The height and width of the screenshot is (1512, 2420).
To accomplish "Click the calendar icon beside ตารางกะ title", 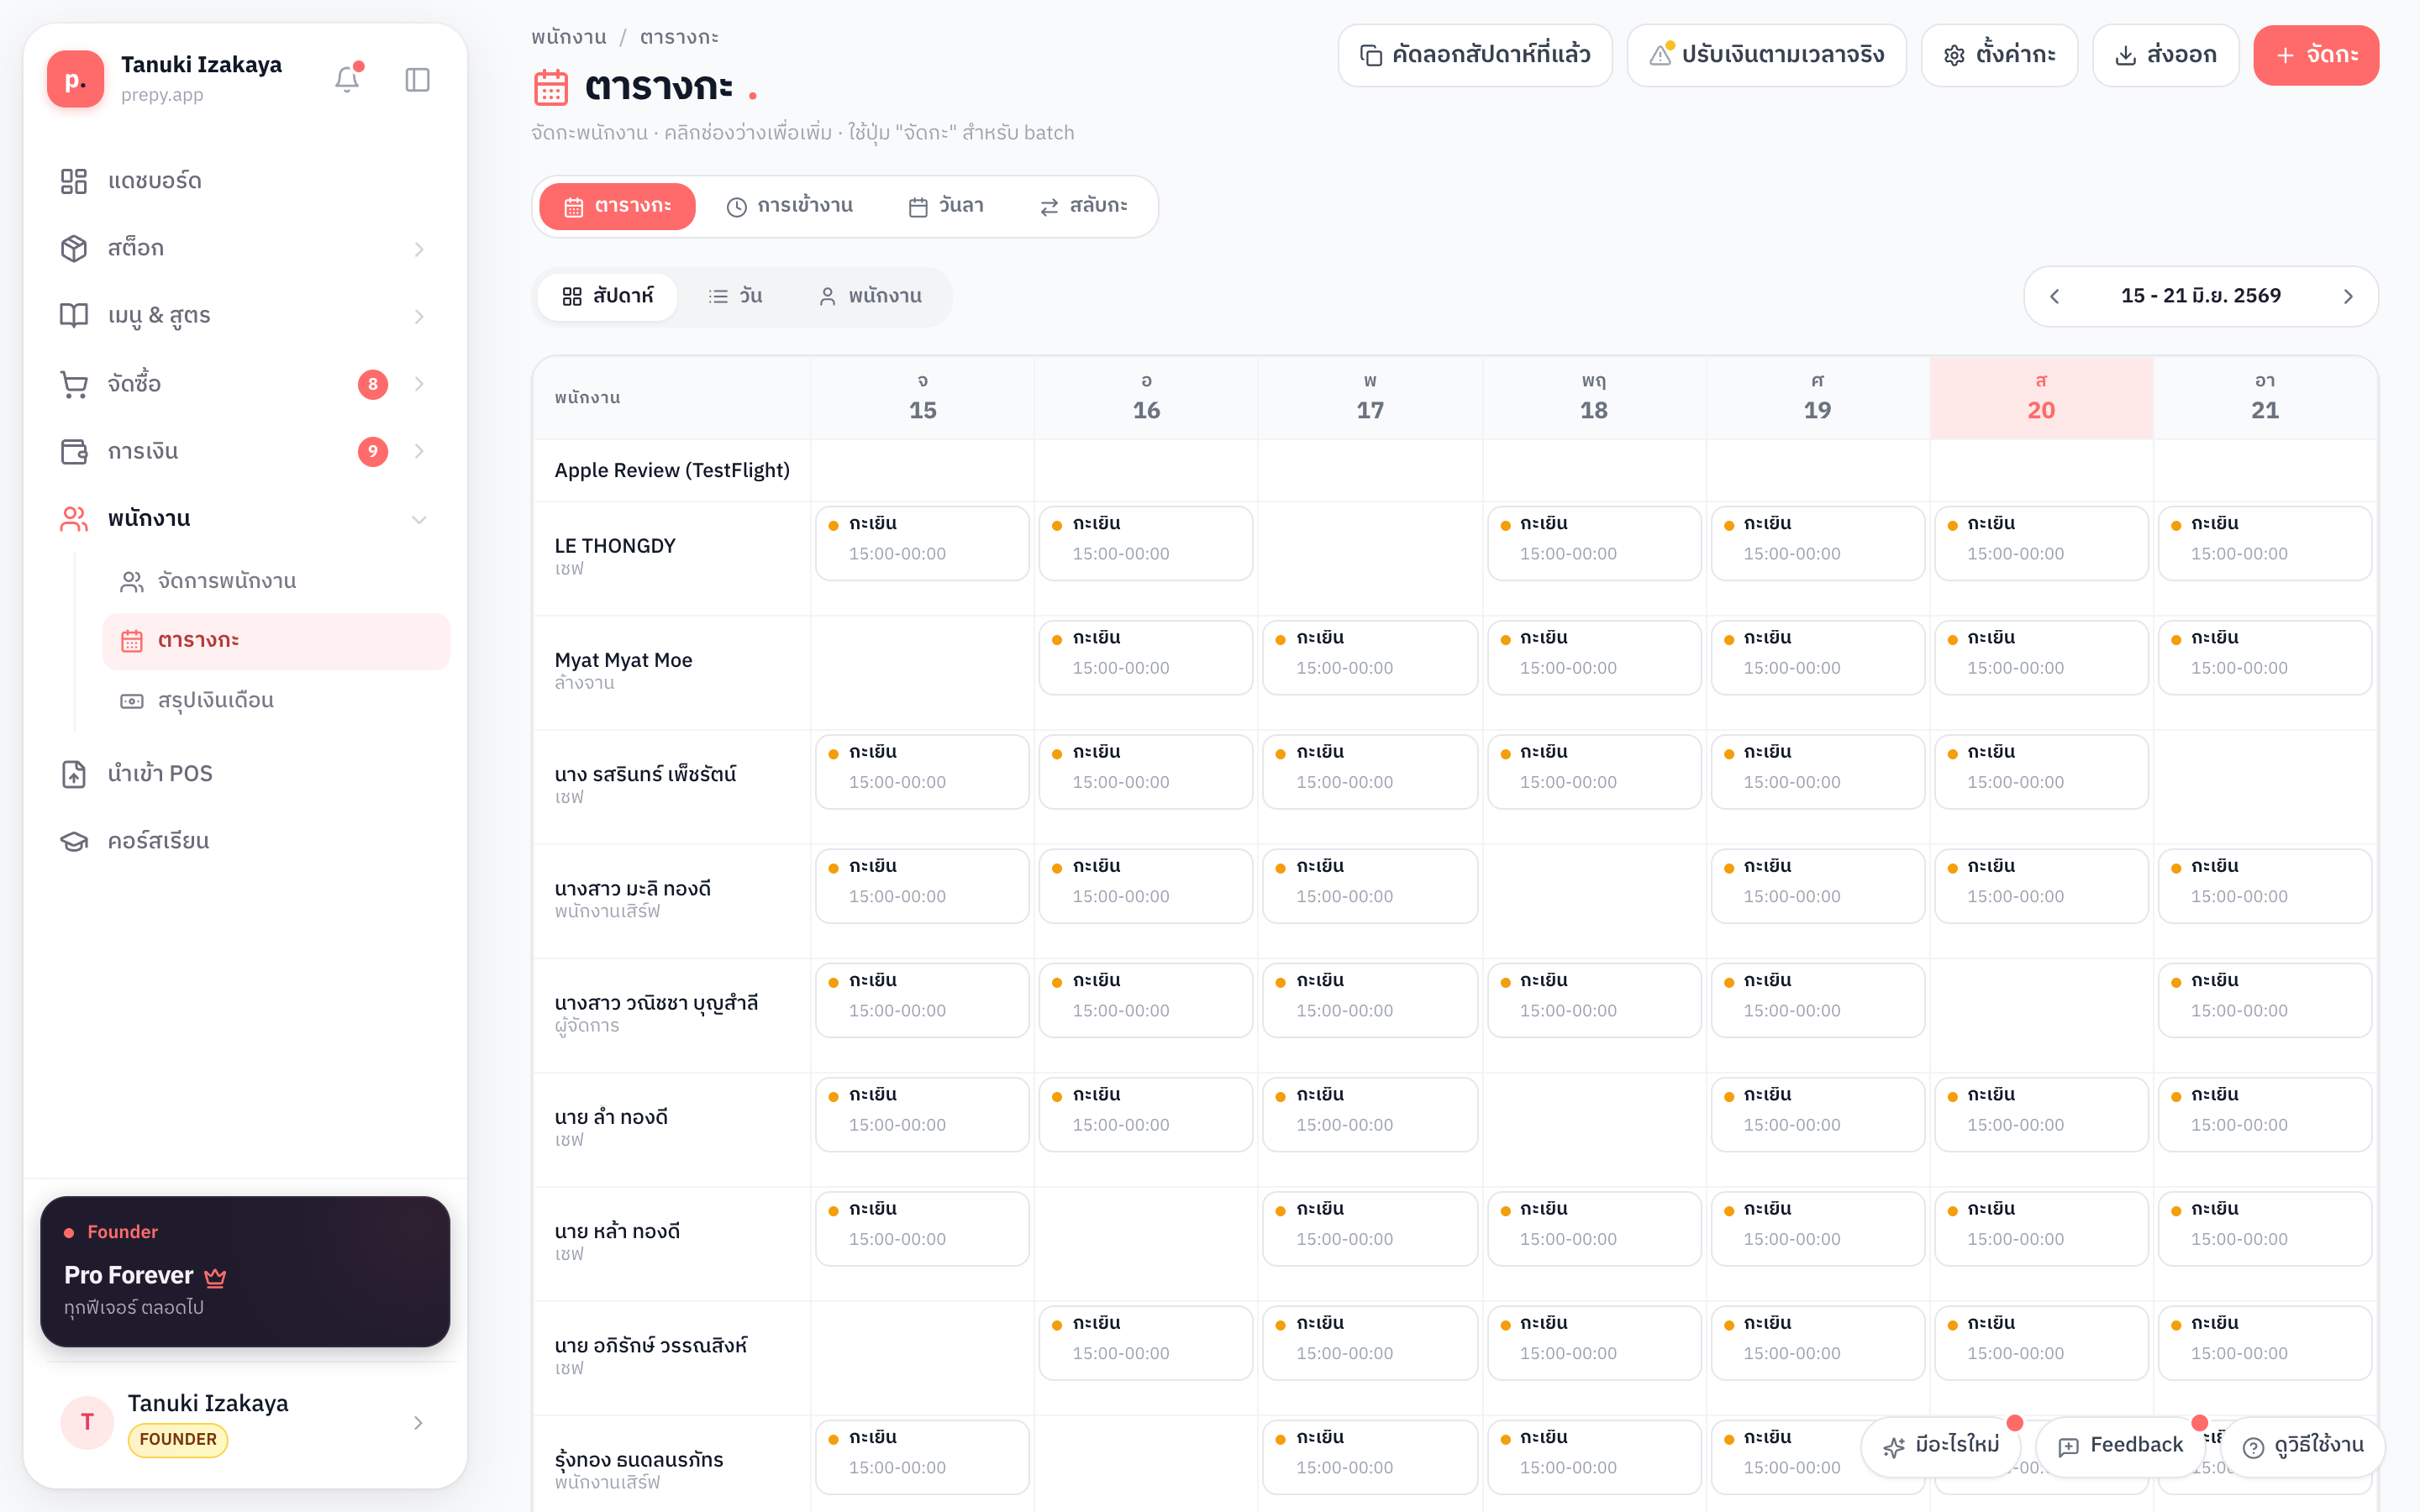I will pos(551,87).
